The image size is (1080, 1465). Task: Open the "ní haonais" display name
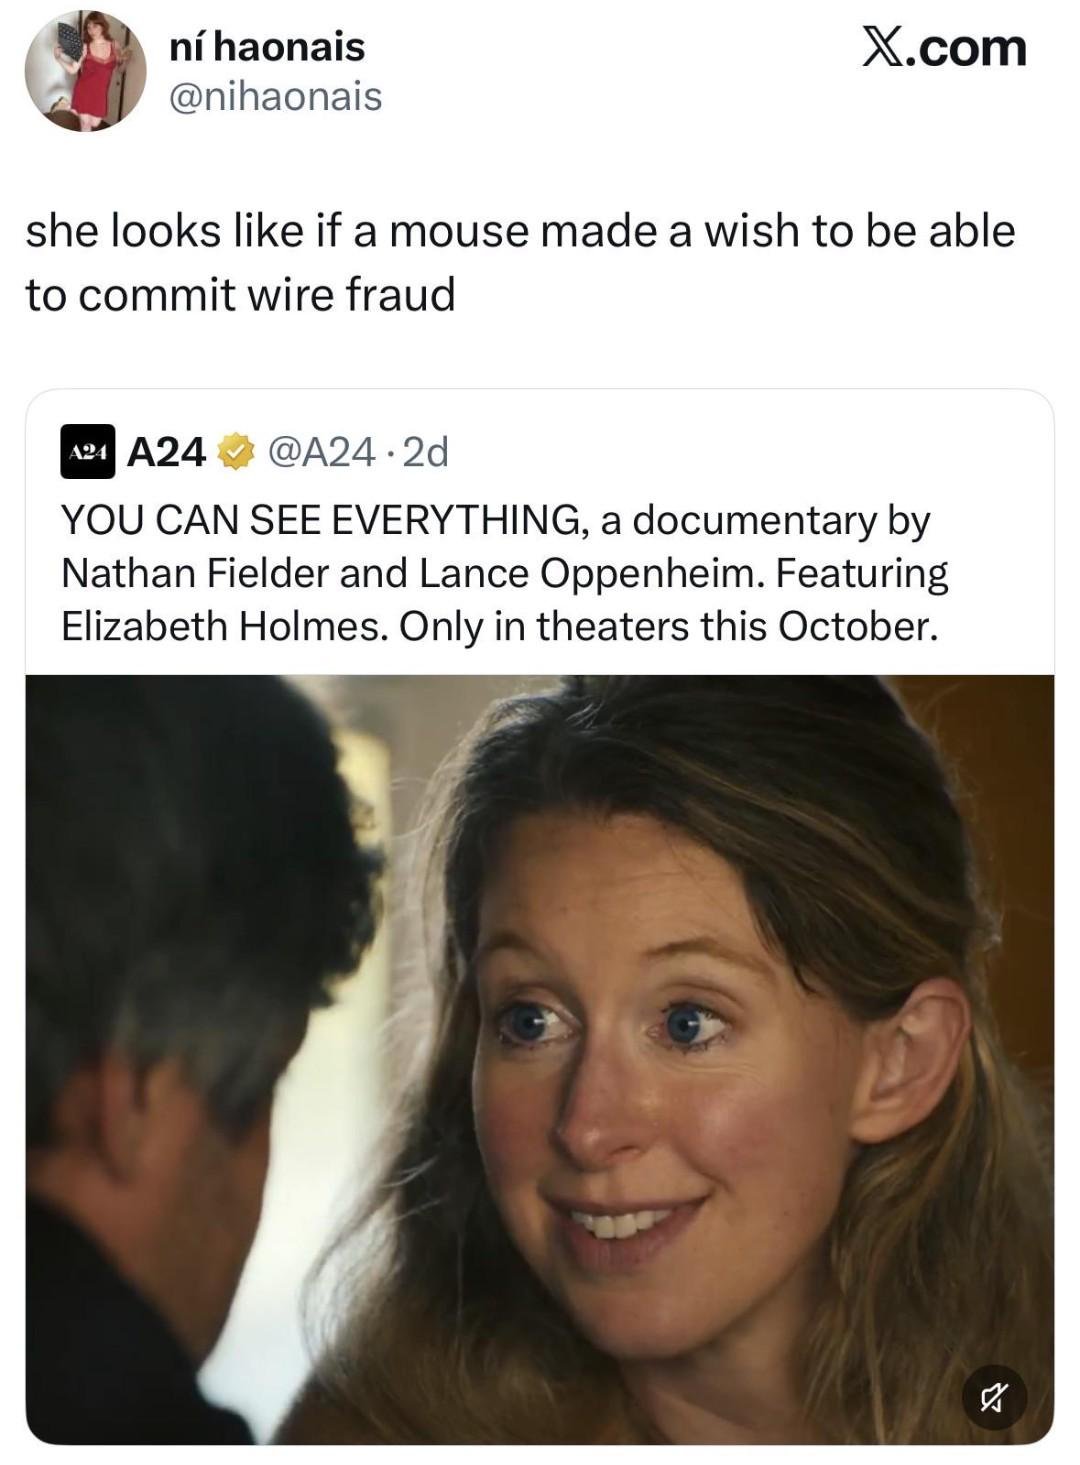pyautogui.click(x=267, y=47)
